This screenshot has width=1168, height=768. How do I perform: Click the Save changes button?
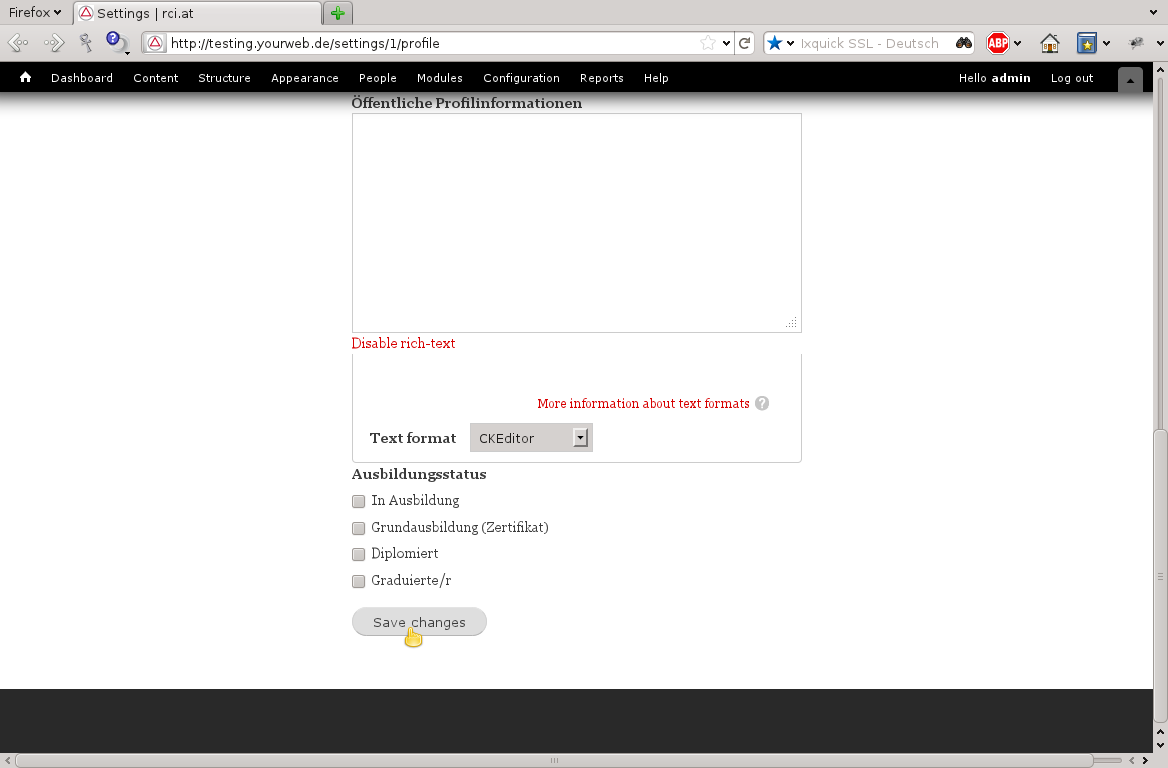click(419, 621)
